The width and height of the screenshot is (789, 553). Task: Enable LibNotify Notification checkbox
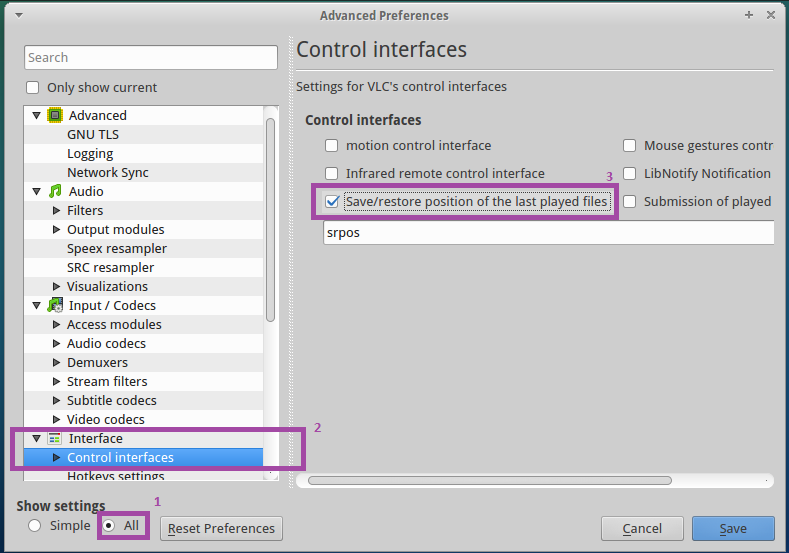[x=629, y=174]
